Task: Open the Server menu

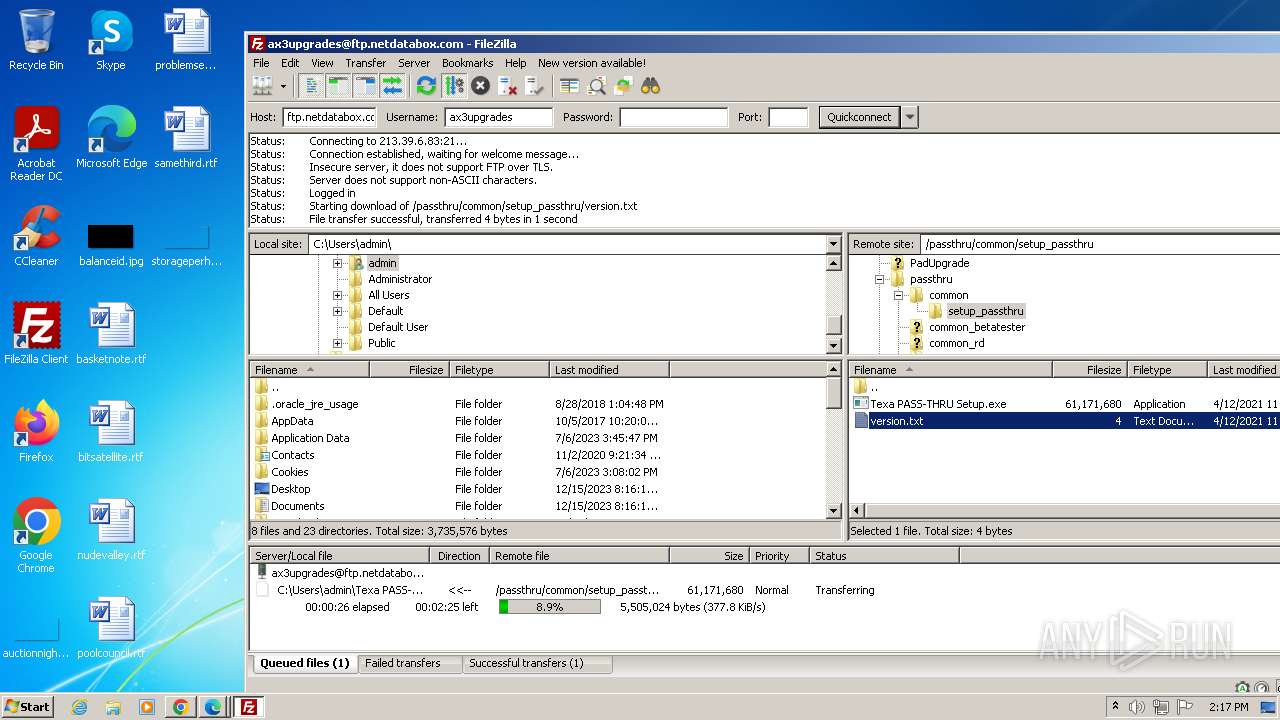Action: (414, 63)
